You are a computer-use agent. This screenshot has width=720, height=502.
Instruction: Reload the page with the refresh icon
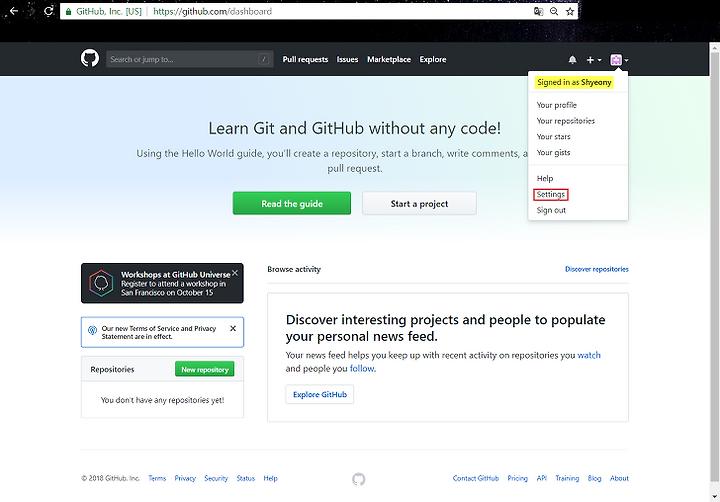(49, 11)
